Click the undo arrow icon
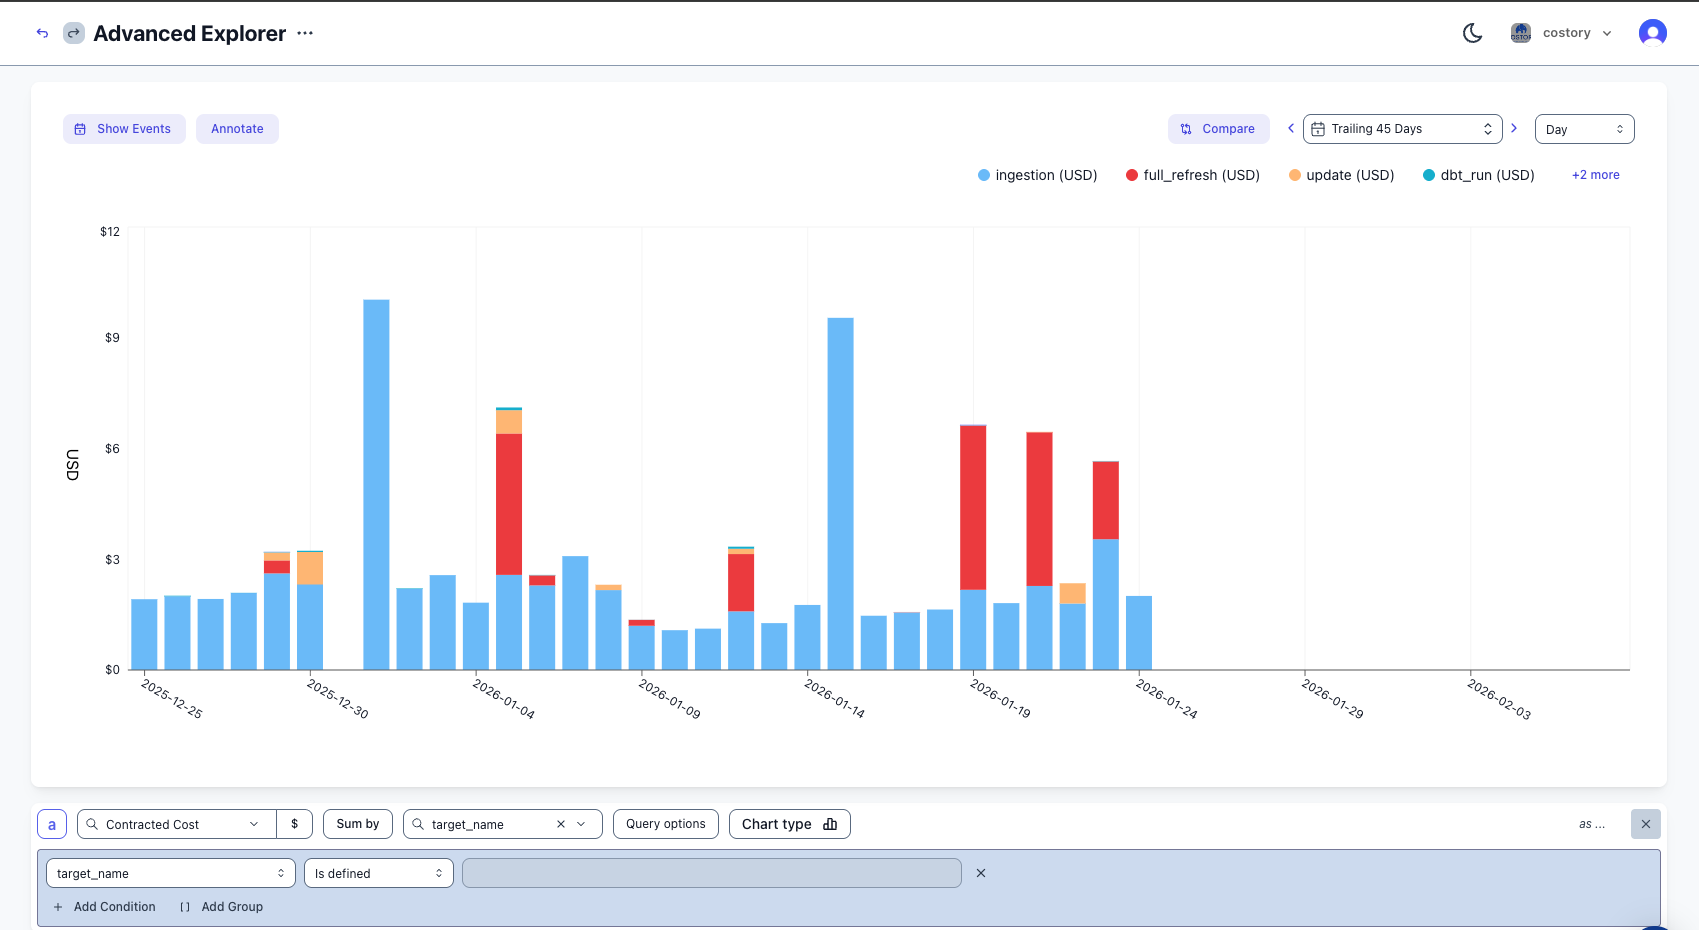 [x=42, y=33]
